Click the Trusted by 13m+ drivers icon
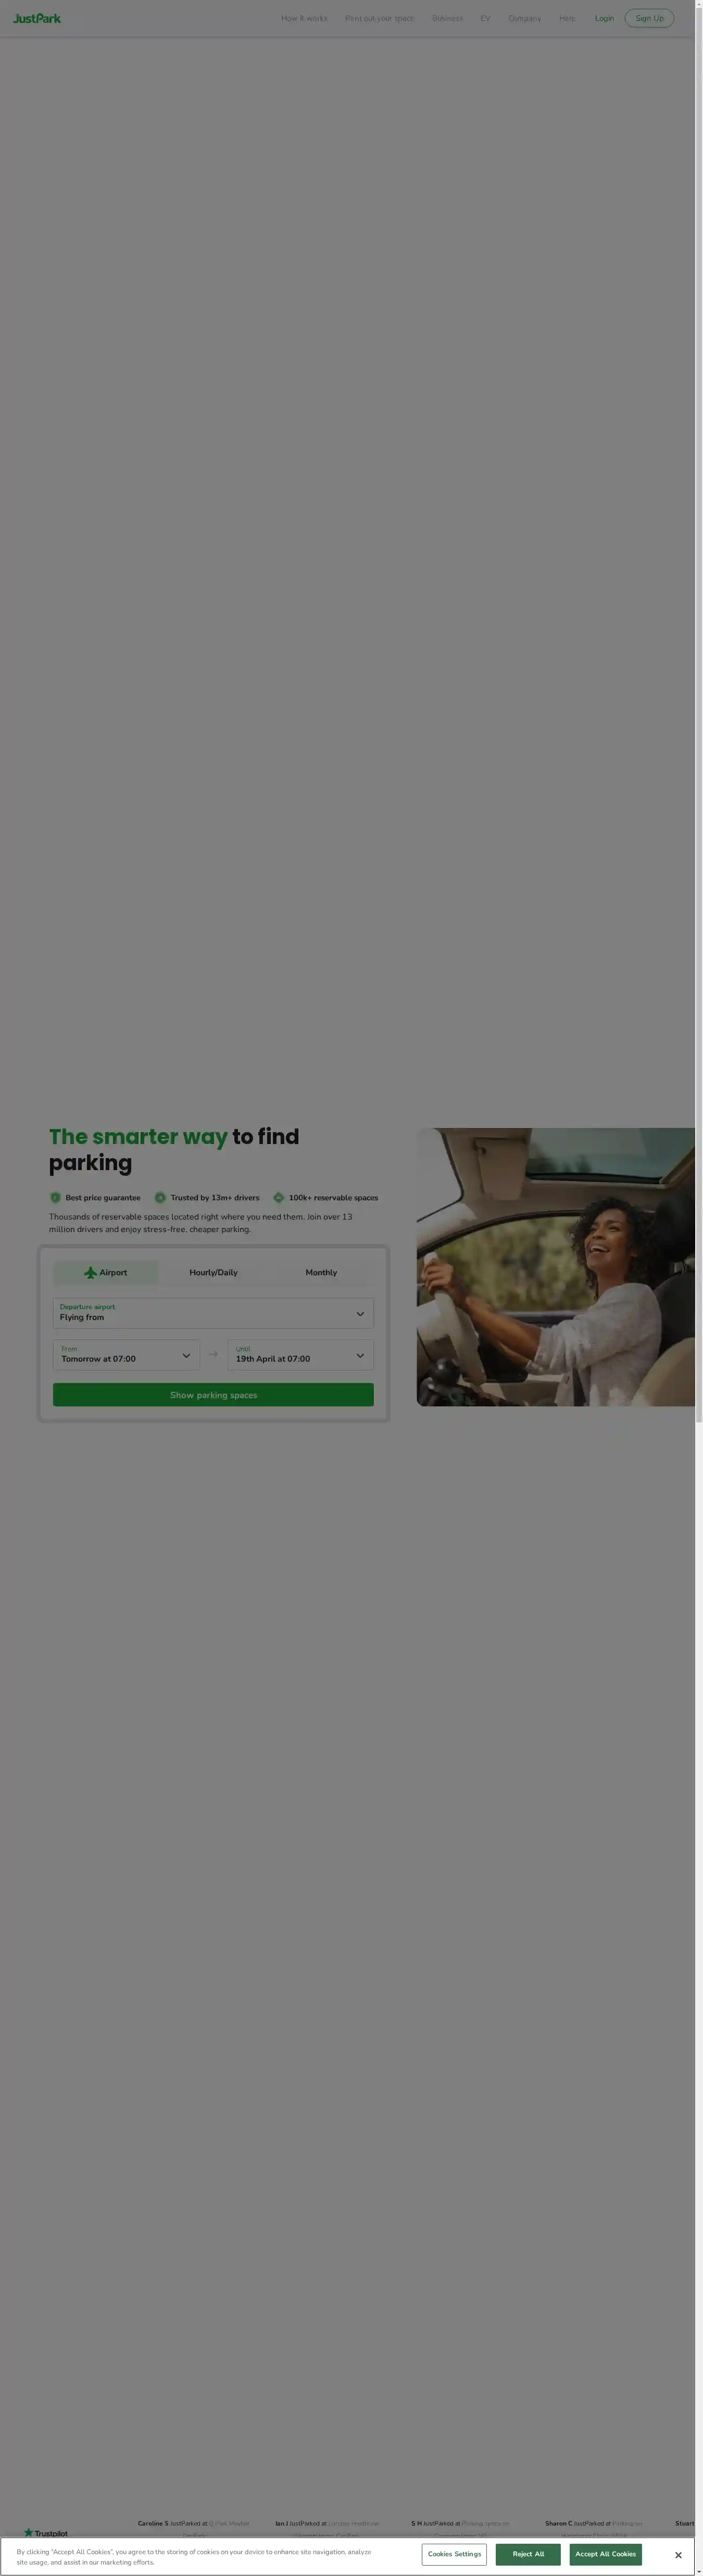Image resolution: width=703 pixels, height=2576 pixels. click(160, 1197)
